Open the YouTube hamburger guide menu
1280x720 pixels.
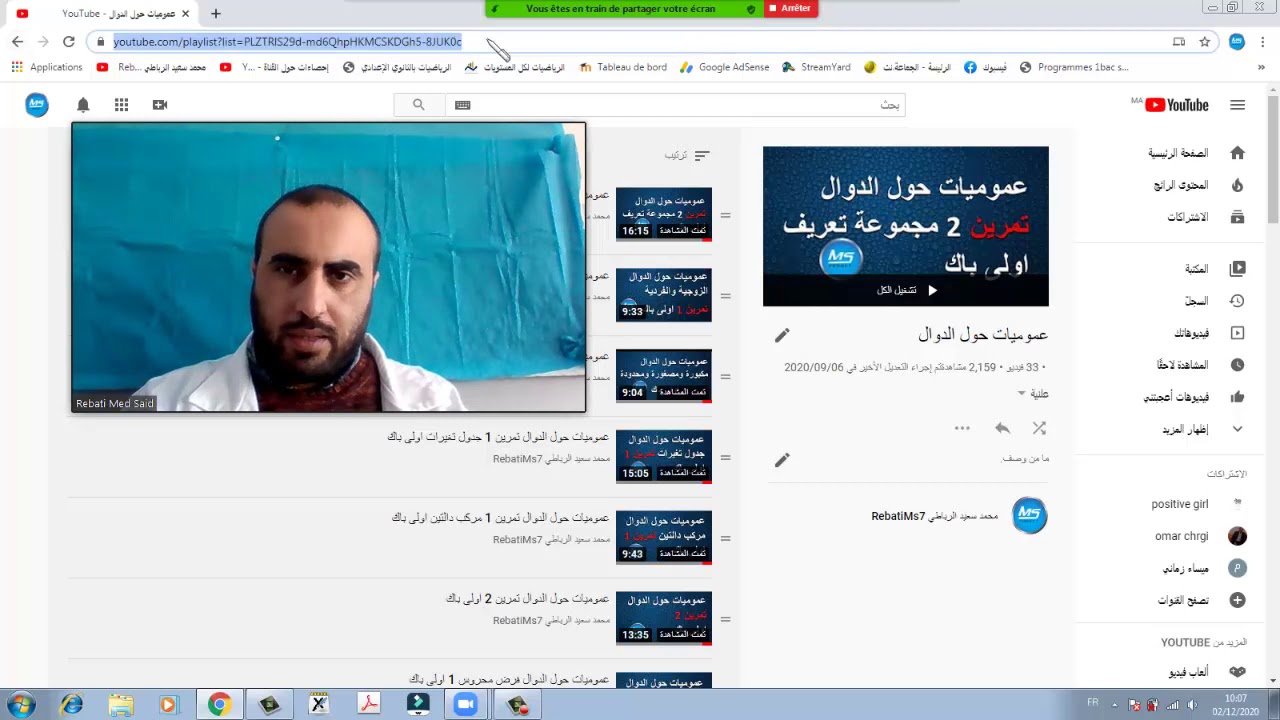click(x=1238, y=105)
